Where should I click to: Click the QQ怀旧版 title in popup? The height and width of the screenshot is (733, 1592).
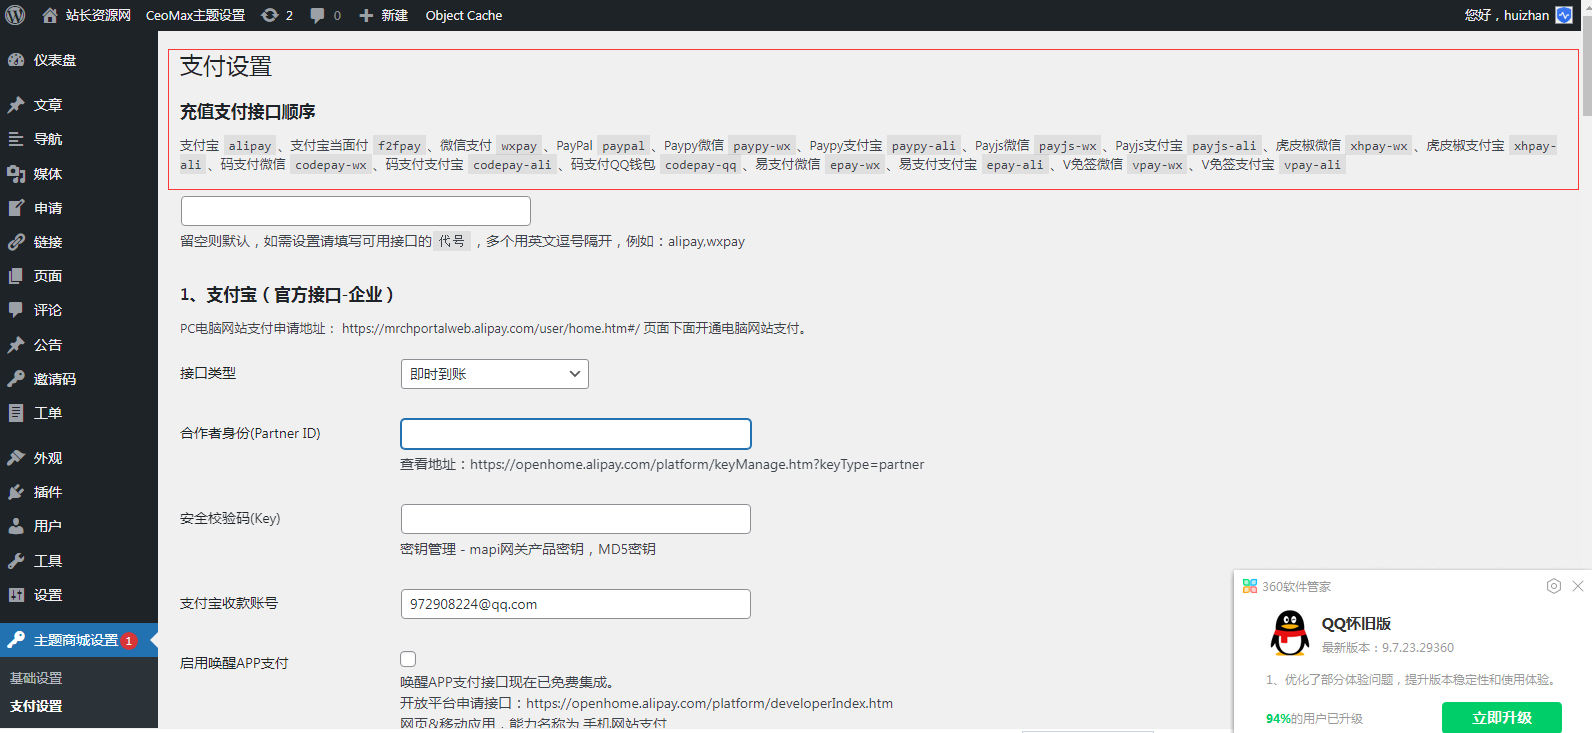(x=1356, y=623)
